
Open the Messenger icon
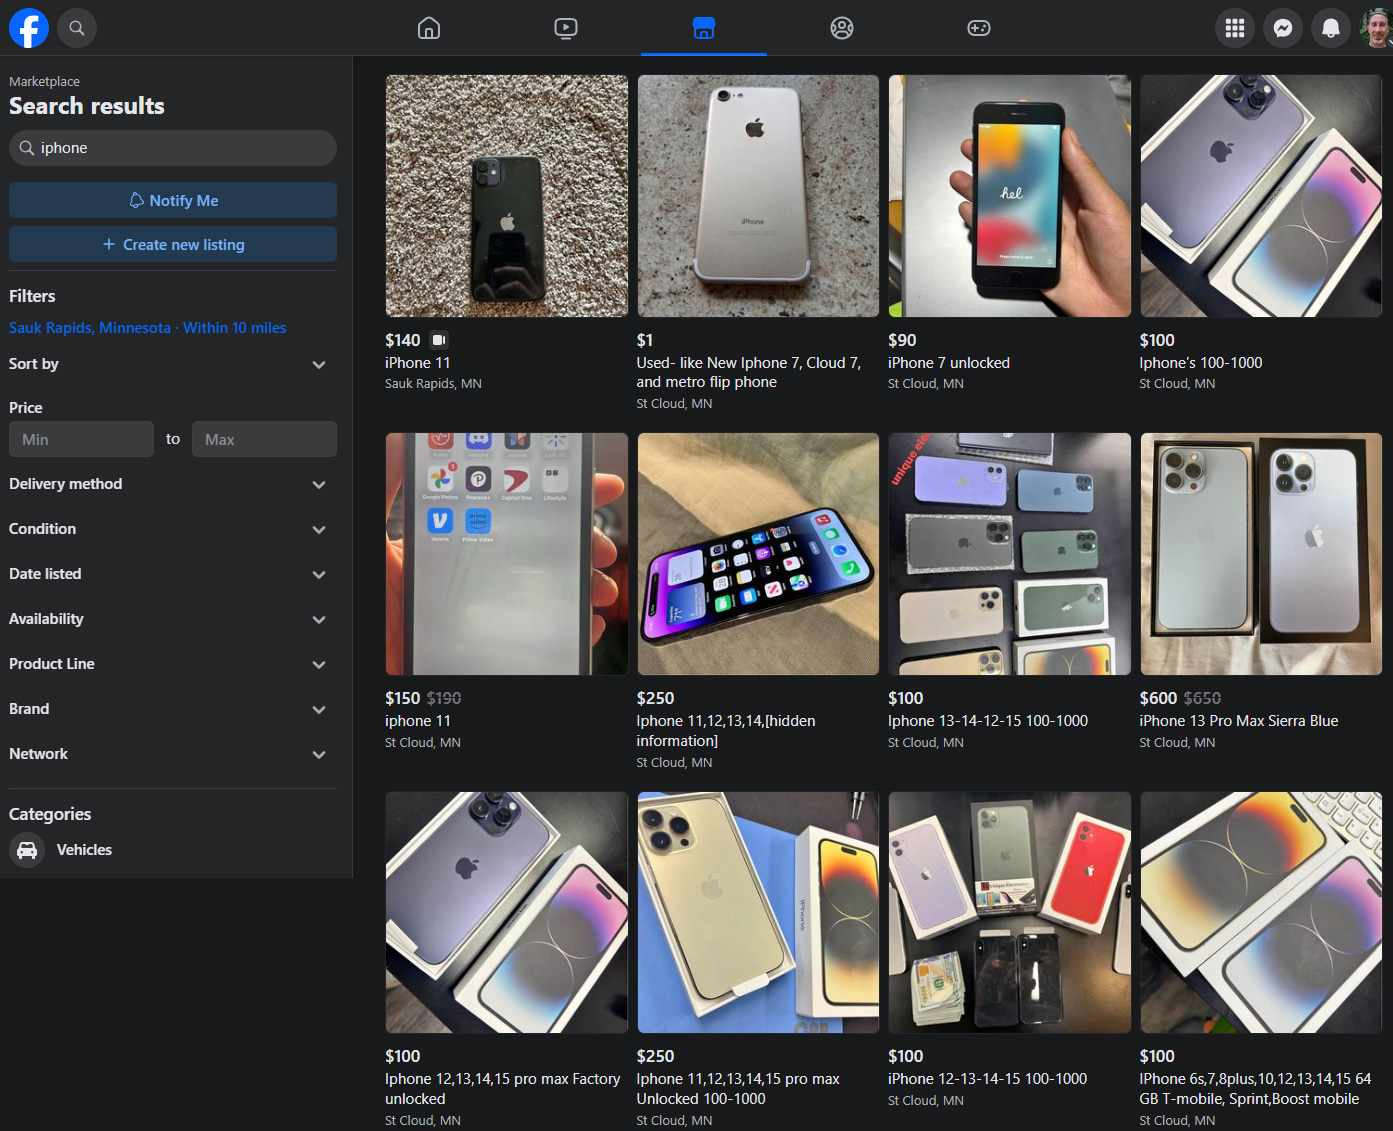pyautogui.click(x=1283, y=28)
